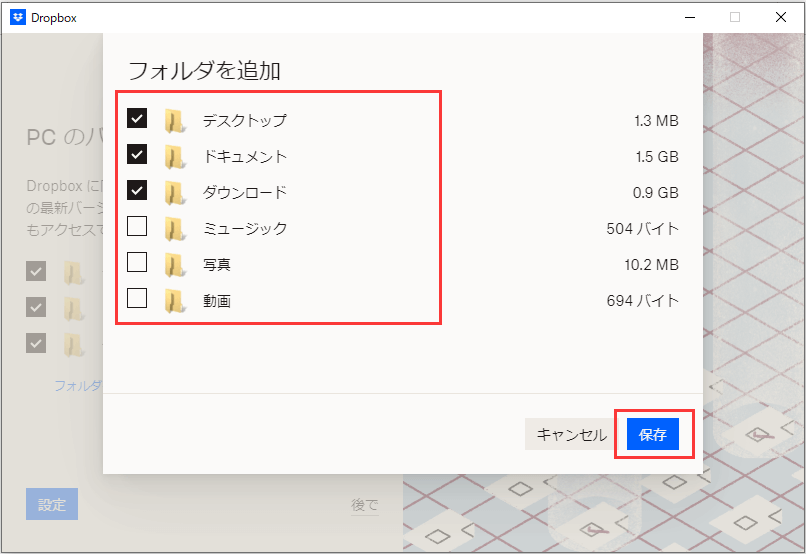Select the デスクトップ folder name
The width and height of the screenshot is (806, 554).
click(x=245, y=121)
